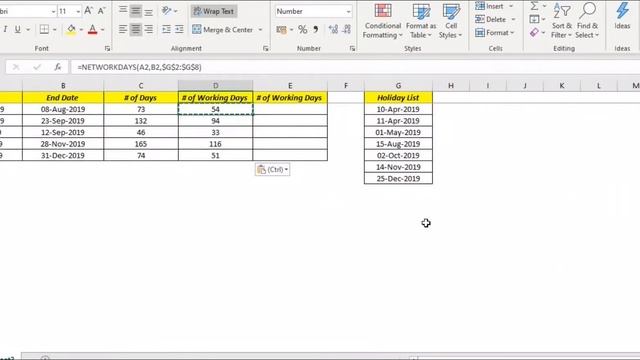Click the Clear eraser icon
This screenshot has height=360, width=640.
point(534,32)
